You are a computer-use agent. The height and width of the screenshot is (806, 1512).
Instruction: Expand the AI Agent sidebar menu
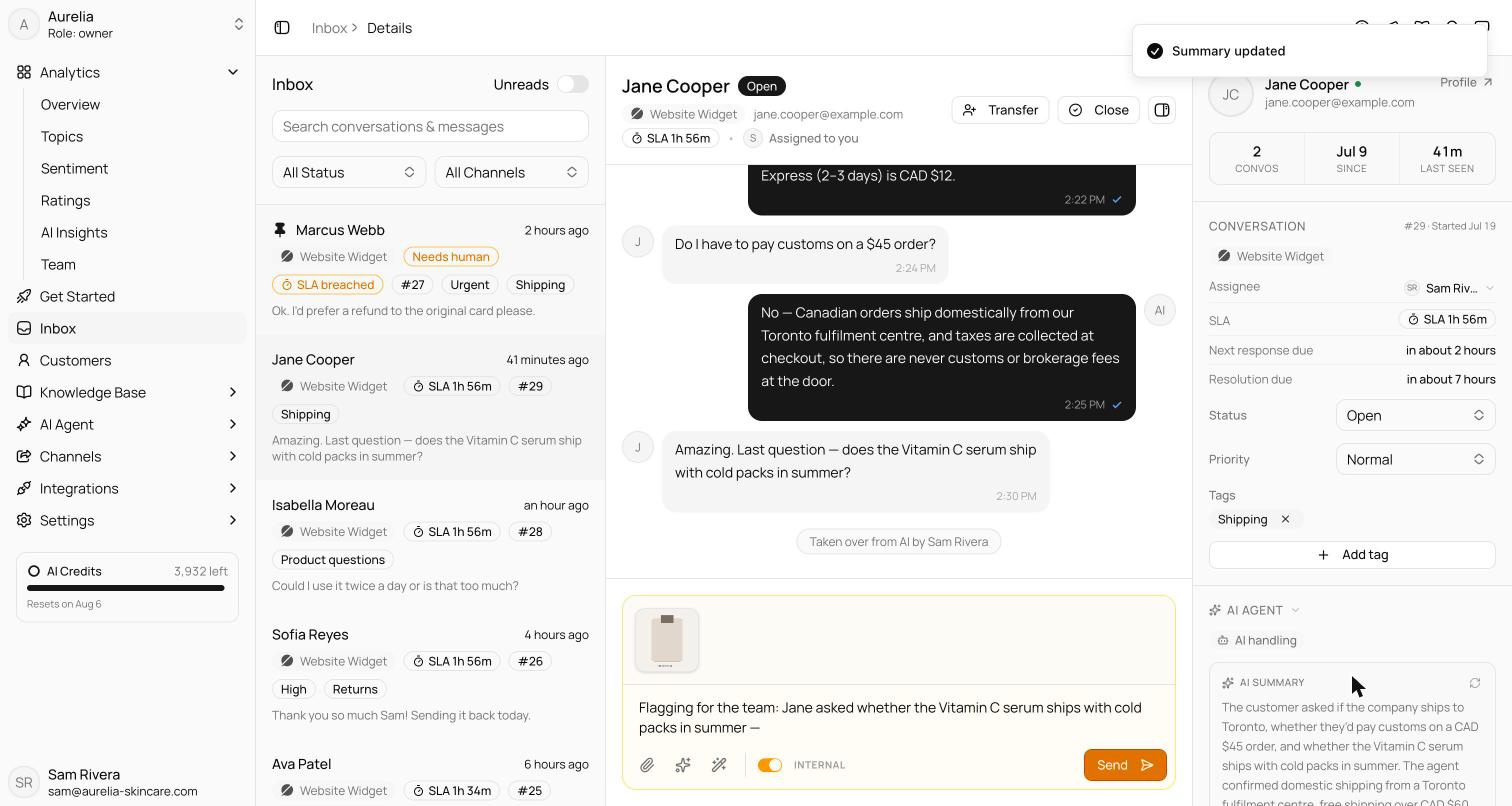point(233,424)
